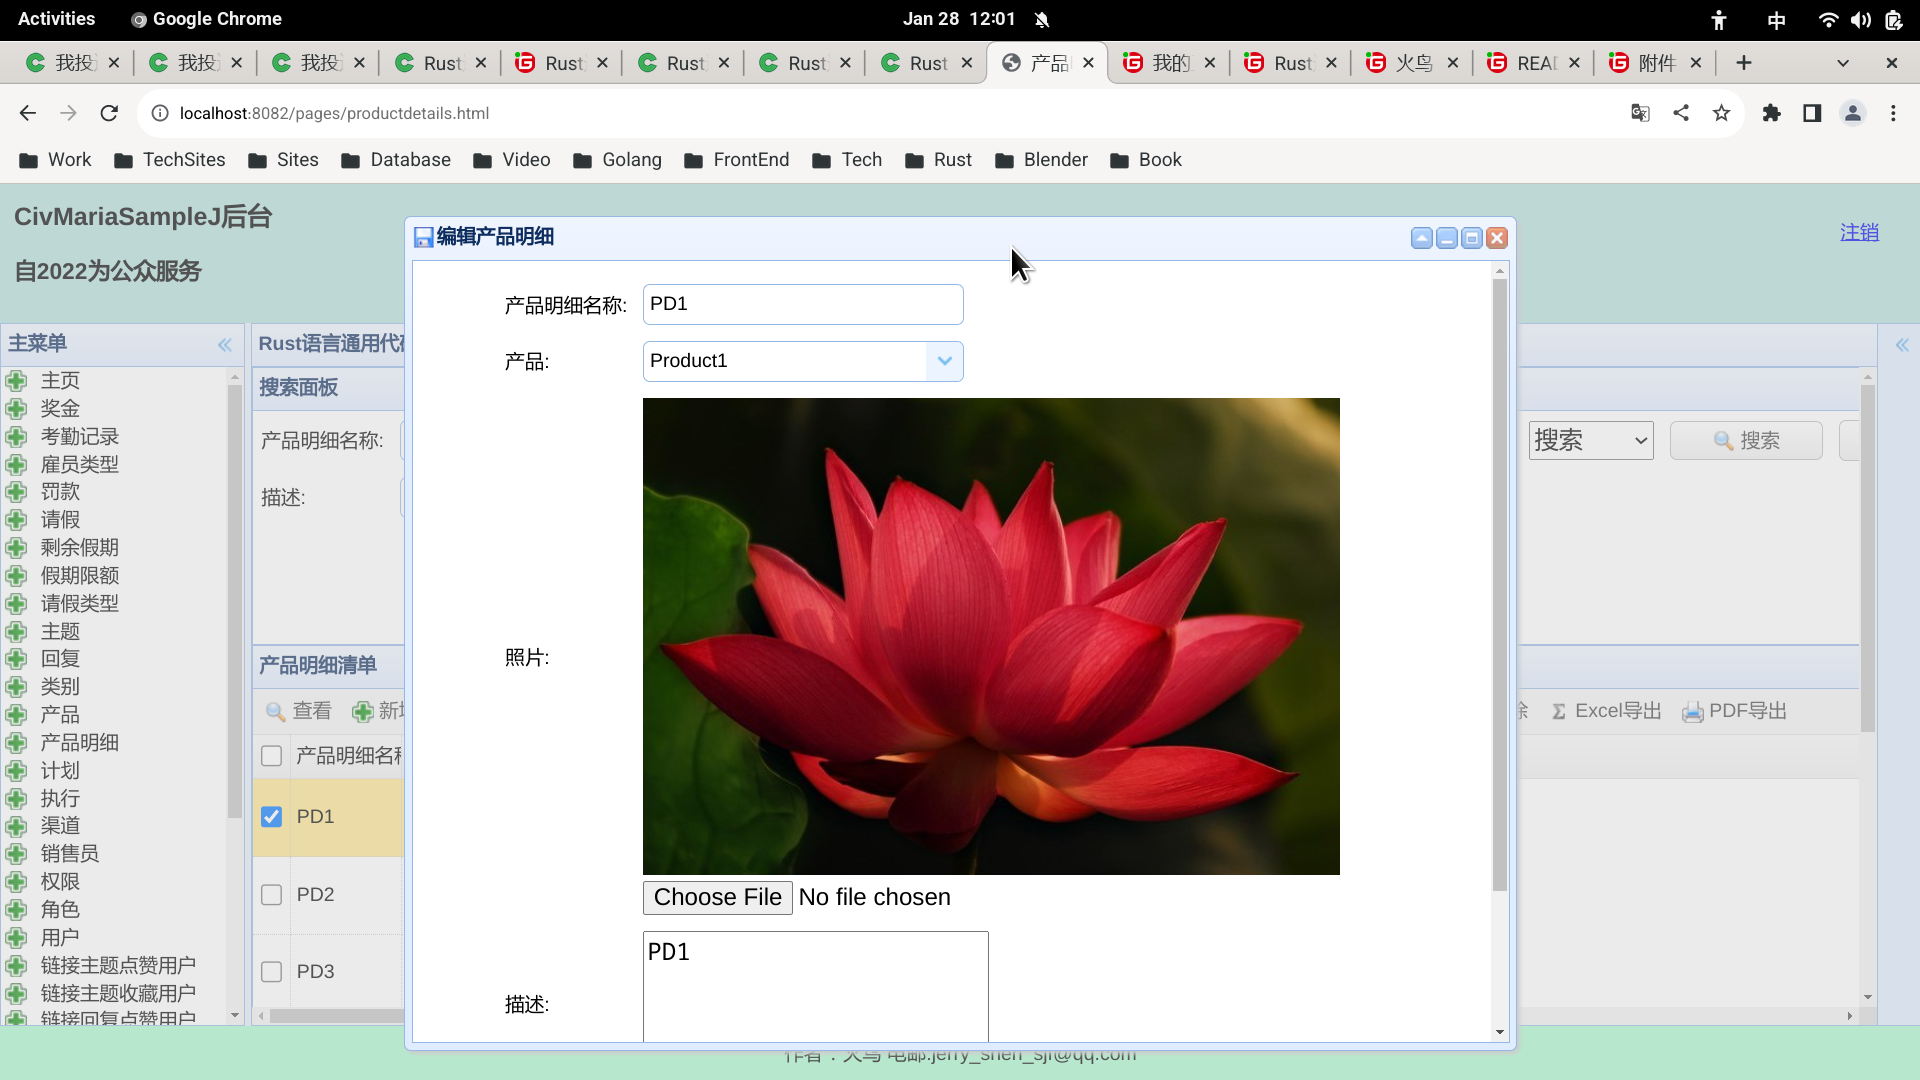Image resolution: width=1920 pixels, height=1080 pixels.
Task: Click the Chrome translate page icon
Action: coord(1640,113)
